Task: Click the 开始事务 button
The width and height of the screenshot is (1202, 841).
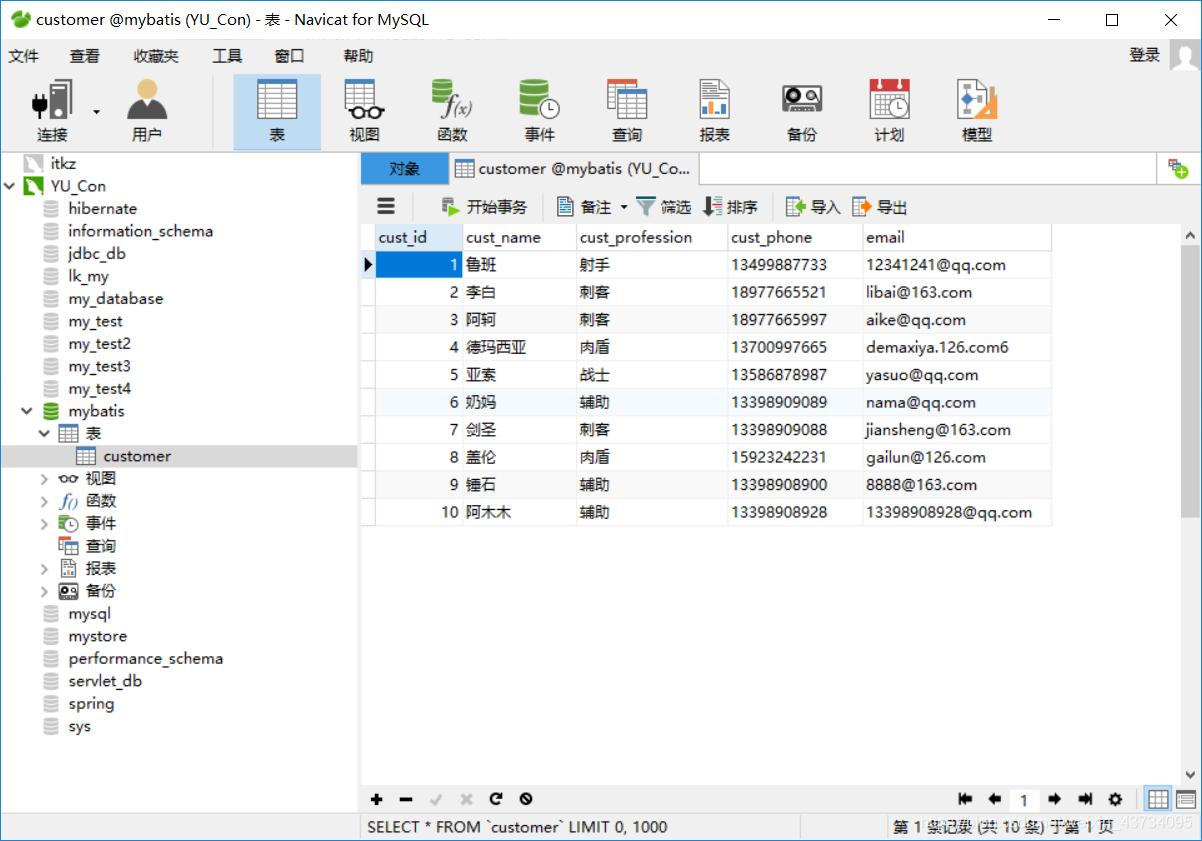Action: pyautogui.click(x=484, y=207)
